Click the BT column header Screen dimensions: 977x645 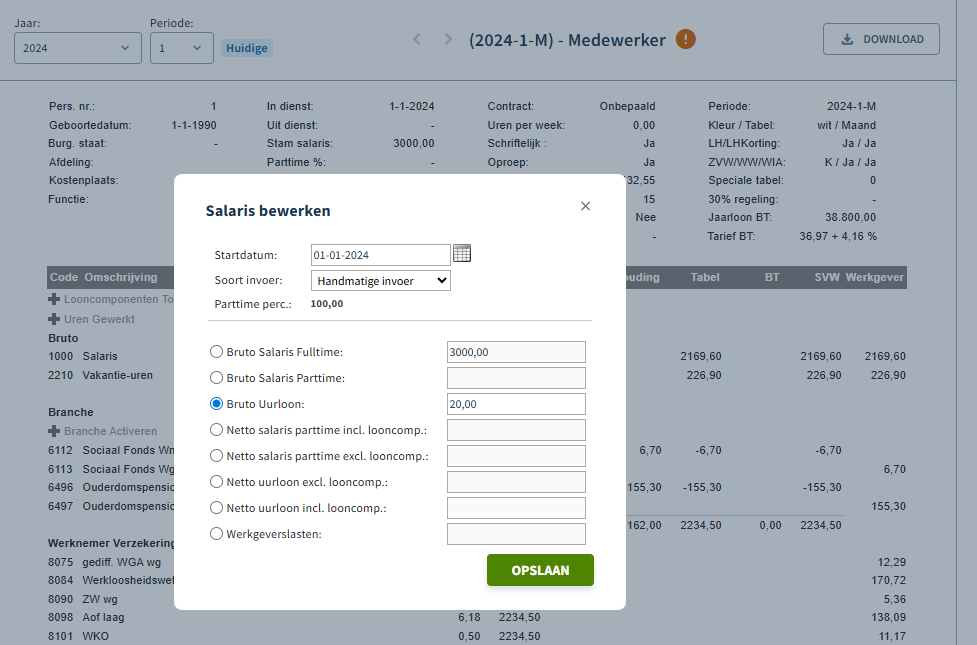tap(772, 277)
